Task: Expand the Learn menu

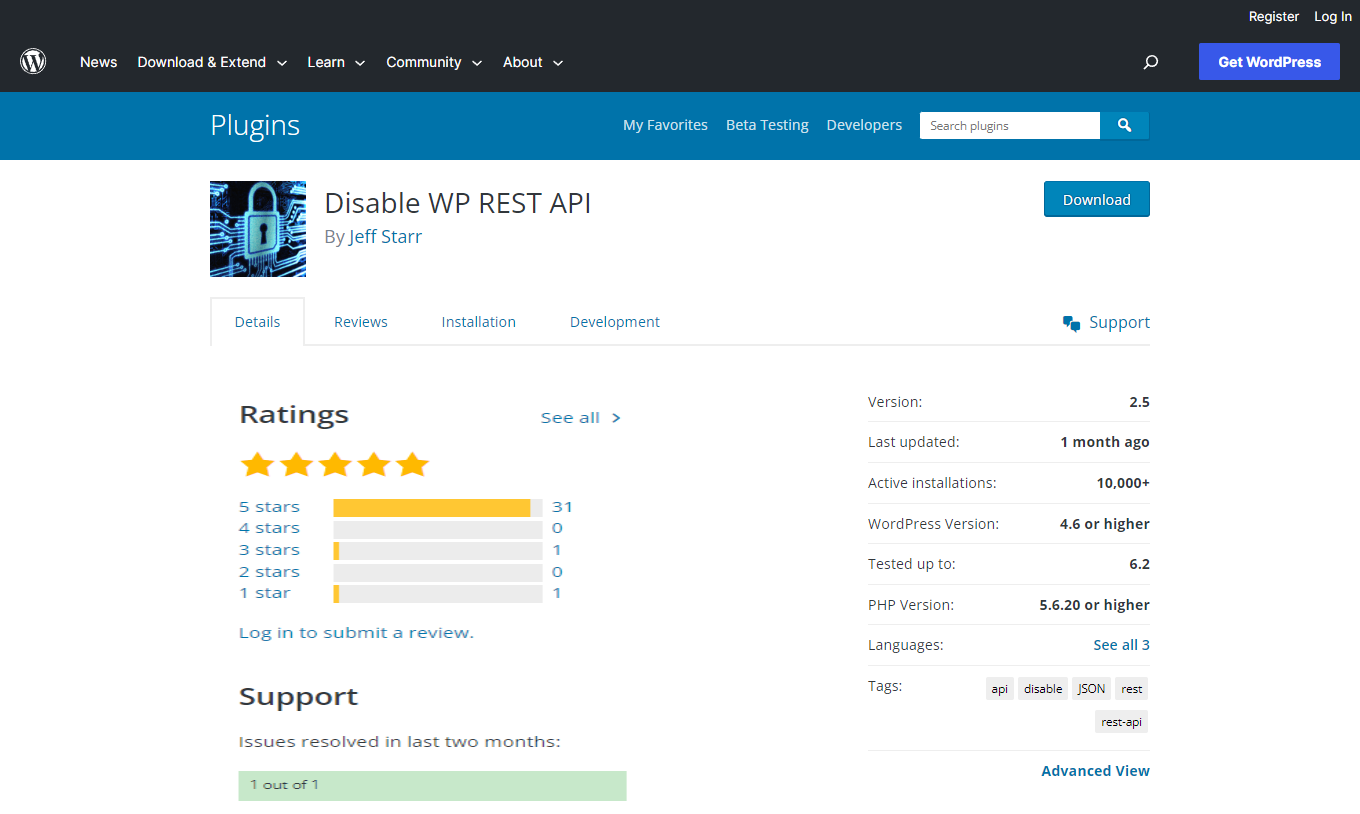Action: (336, 62)
